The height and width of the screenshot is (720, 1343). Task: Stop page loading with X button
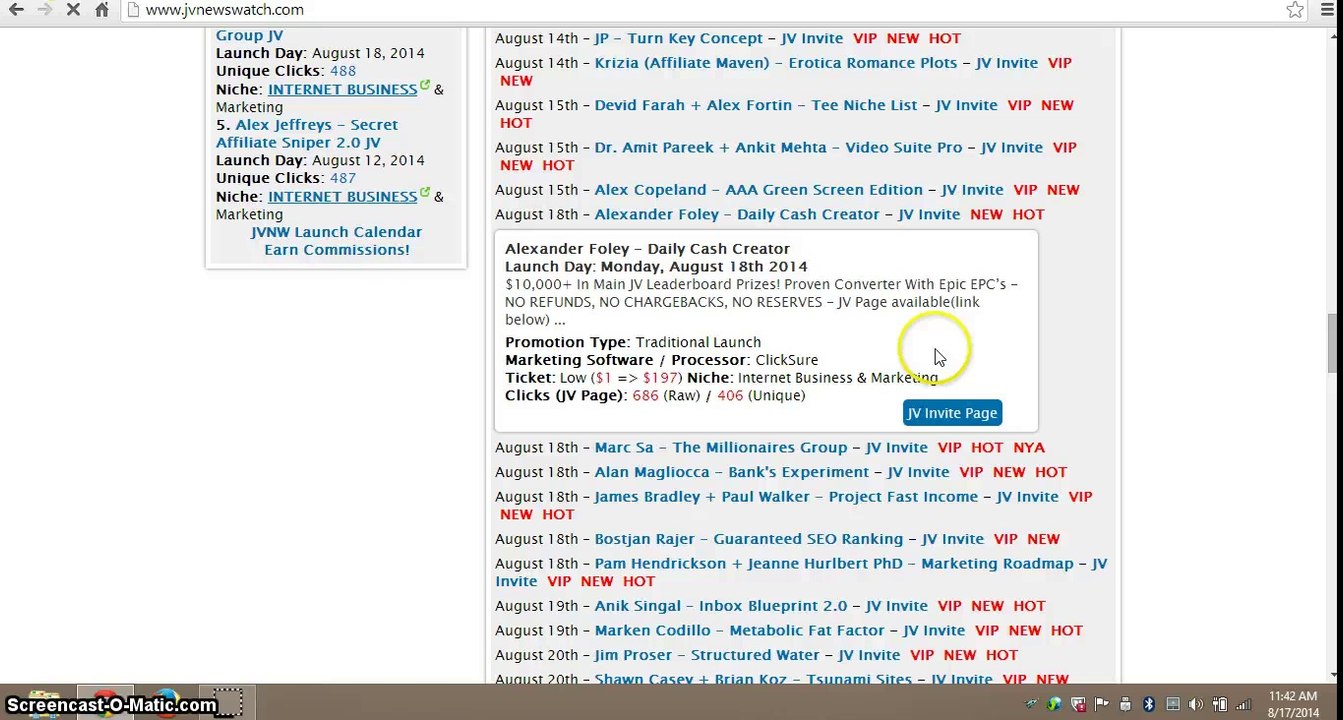(74, 10)
